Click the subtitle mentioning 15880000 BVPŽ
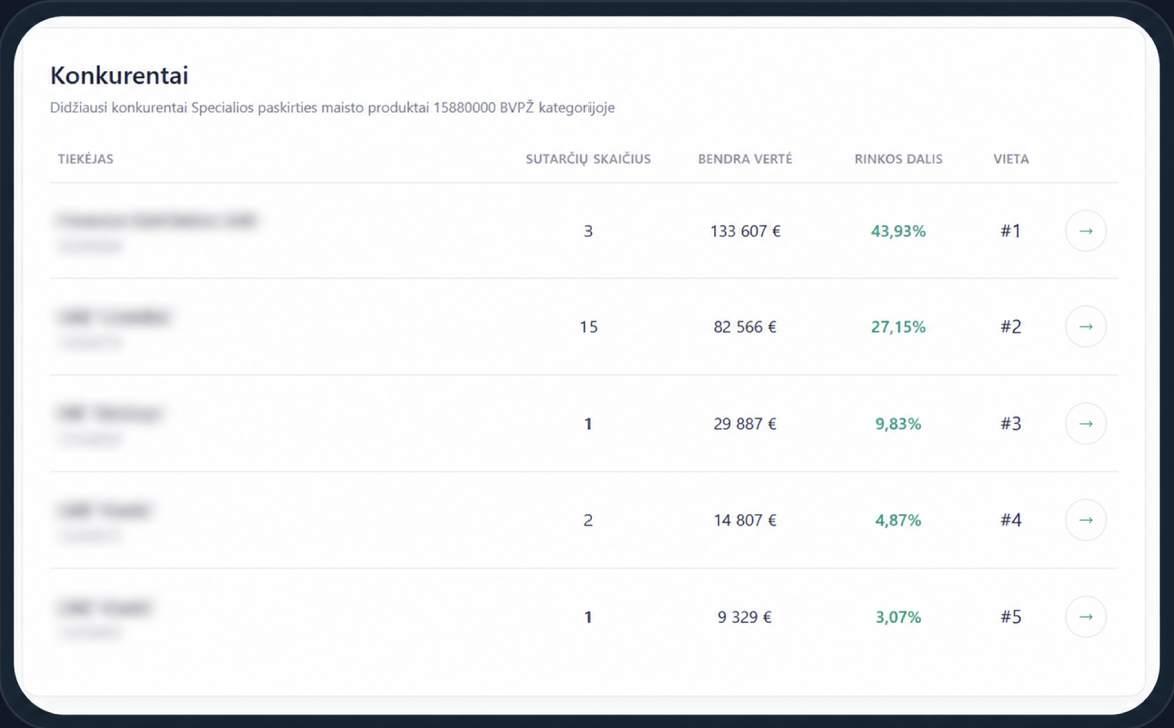Viewport: 1174px width, 728px height. pos(332,107)
